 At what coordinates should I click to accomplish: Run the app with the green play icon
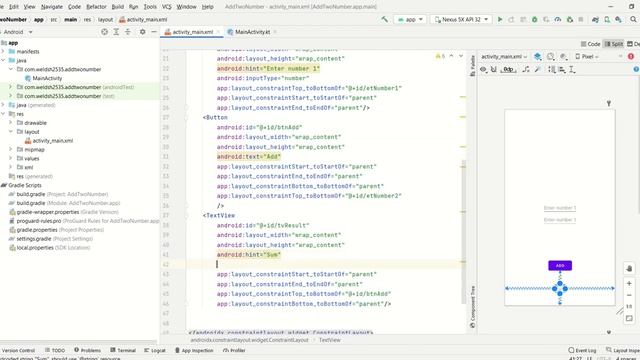pyautogui.click(x=500, y=19)
